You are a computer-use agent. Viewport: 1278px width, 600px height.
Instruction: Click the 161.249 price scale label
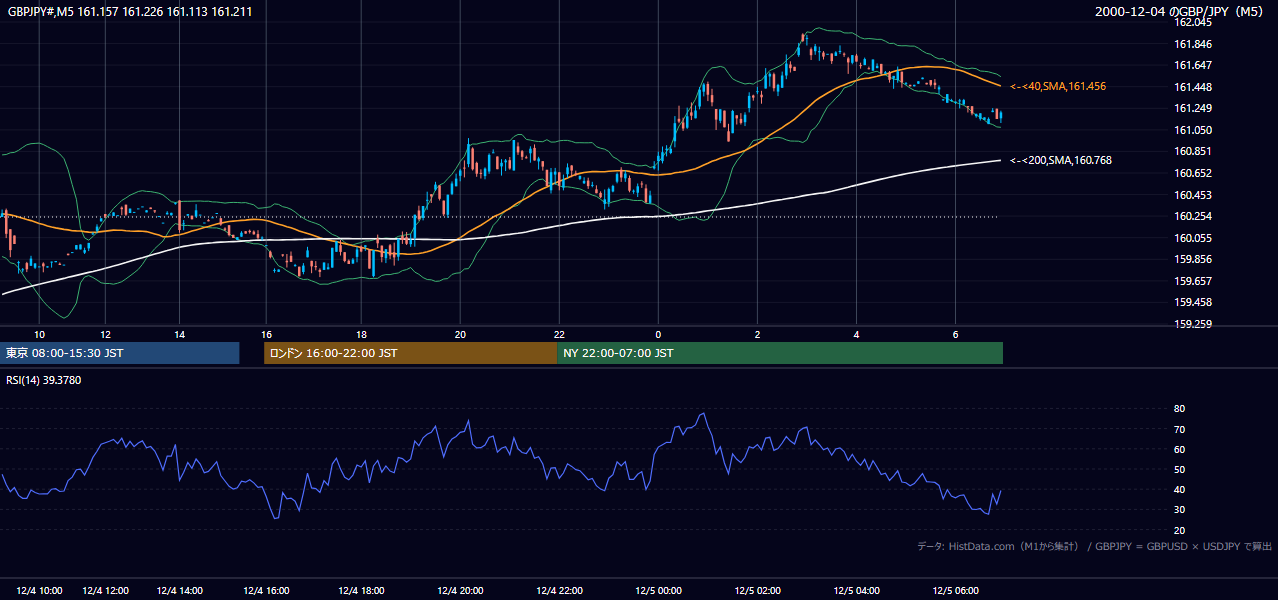(1193, 108)
